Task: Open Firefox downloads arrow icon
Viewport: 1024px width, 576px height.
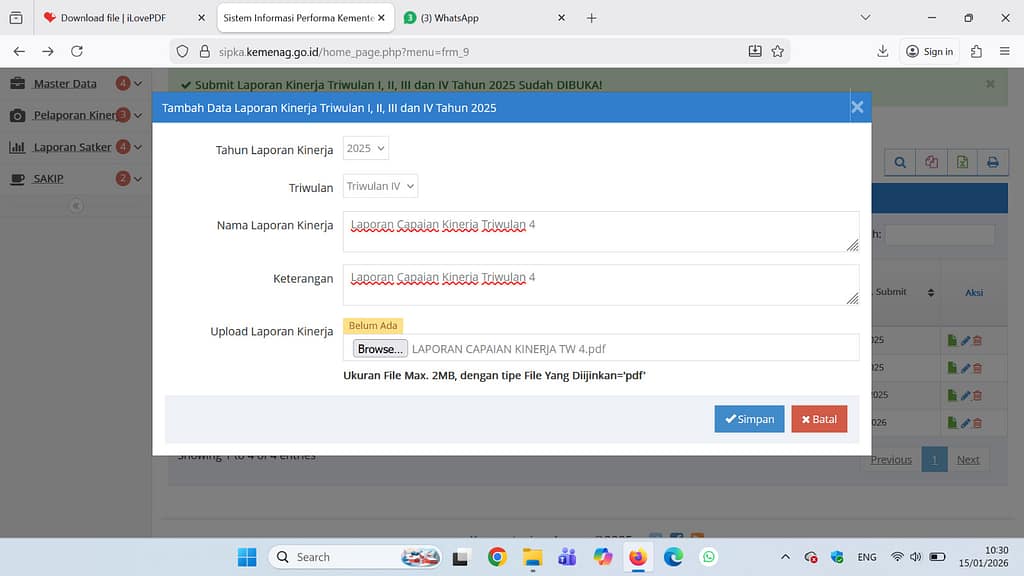Action: click(882, 51)
